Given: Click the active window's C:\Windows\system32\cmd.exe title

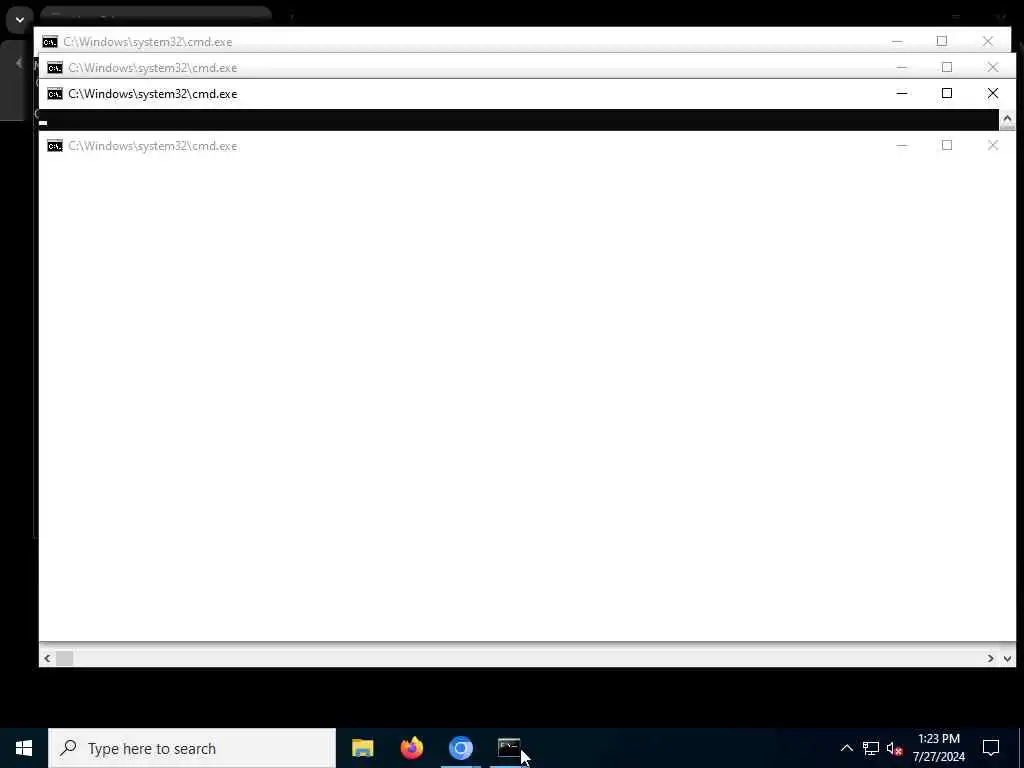Looking at the screenshot, I should [x=153, y=94].
